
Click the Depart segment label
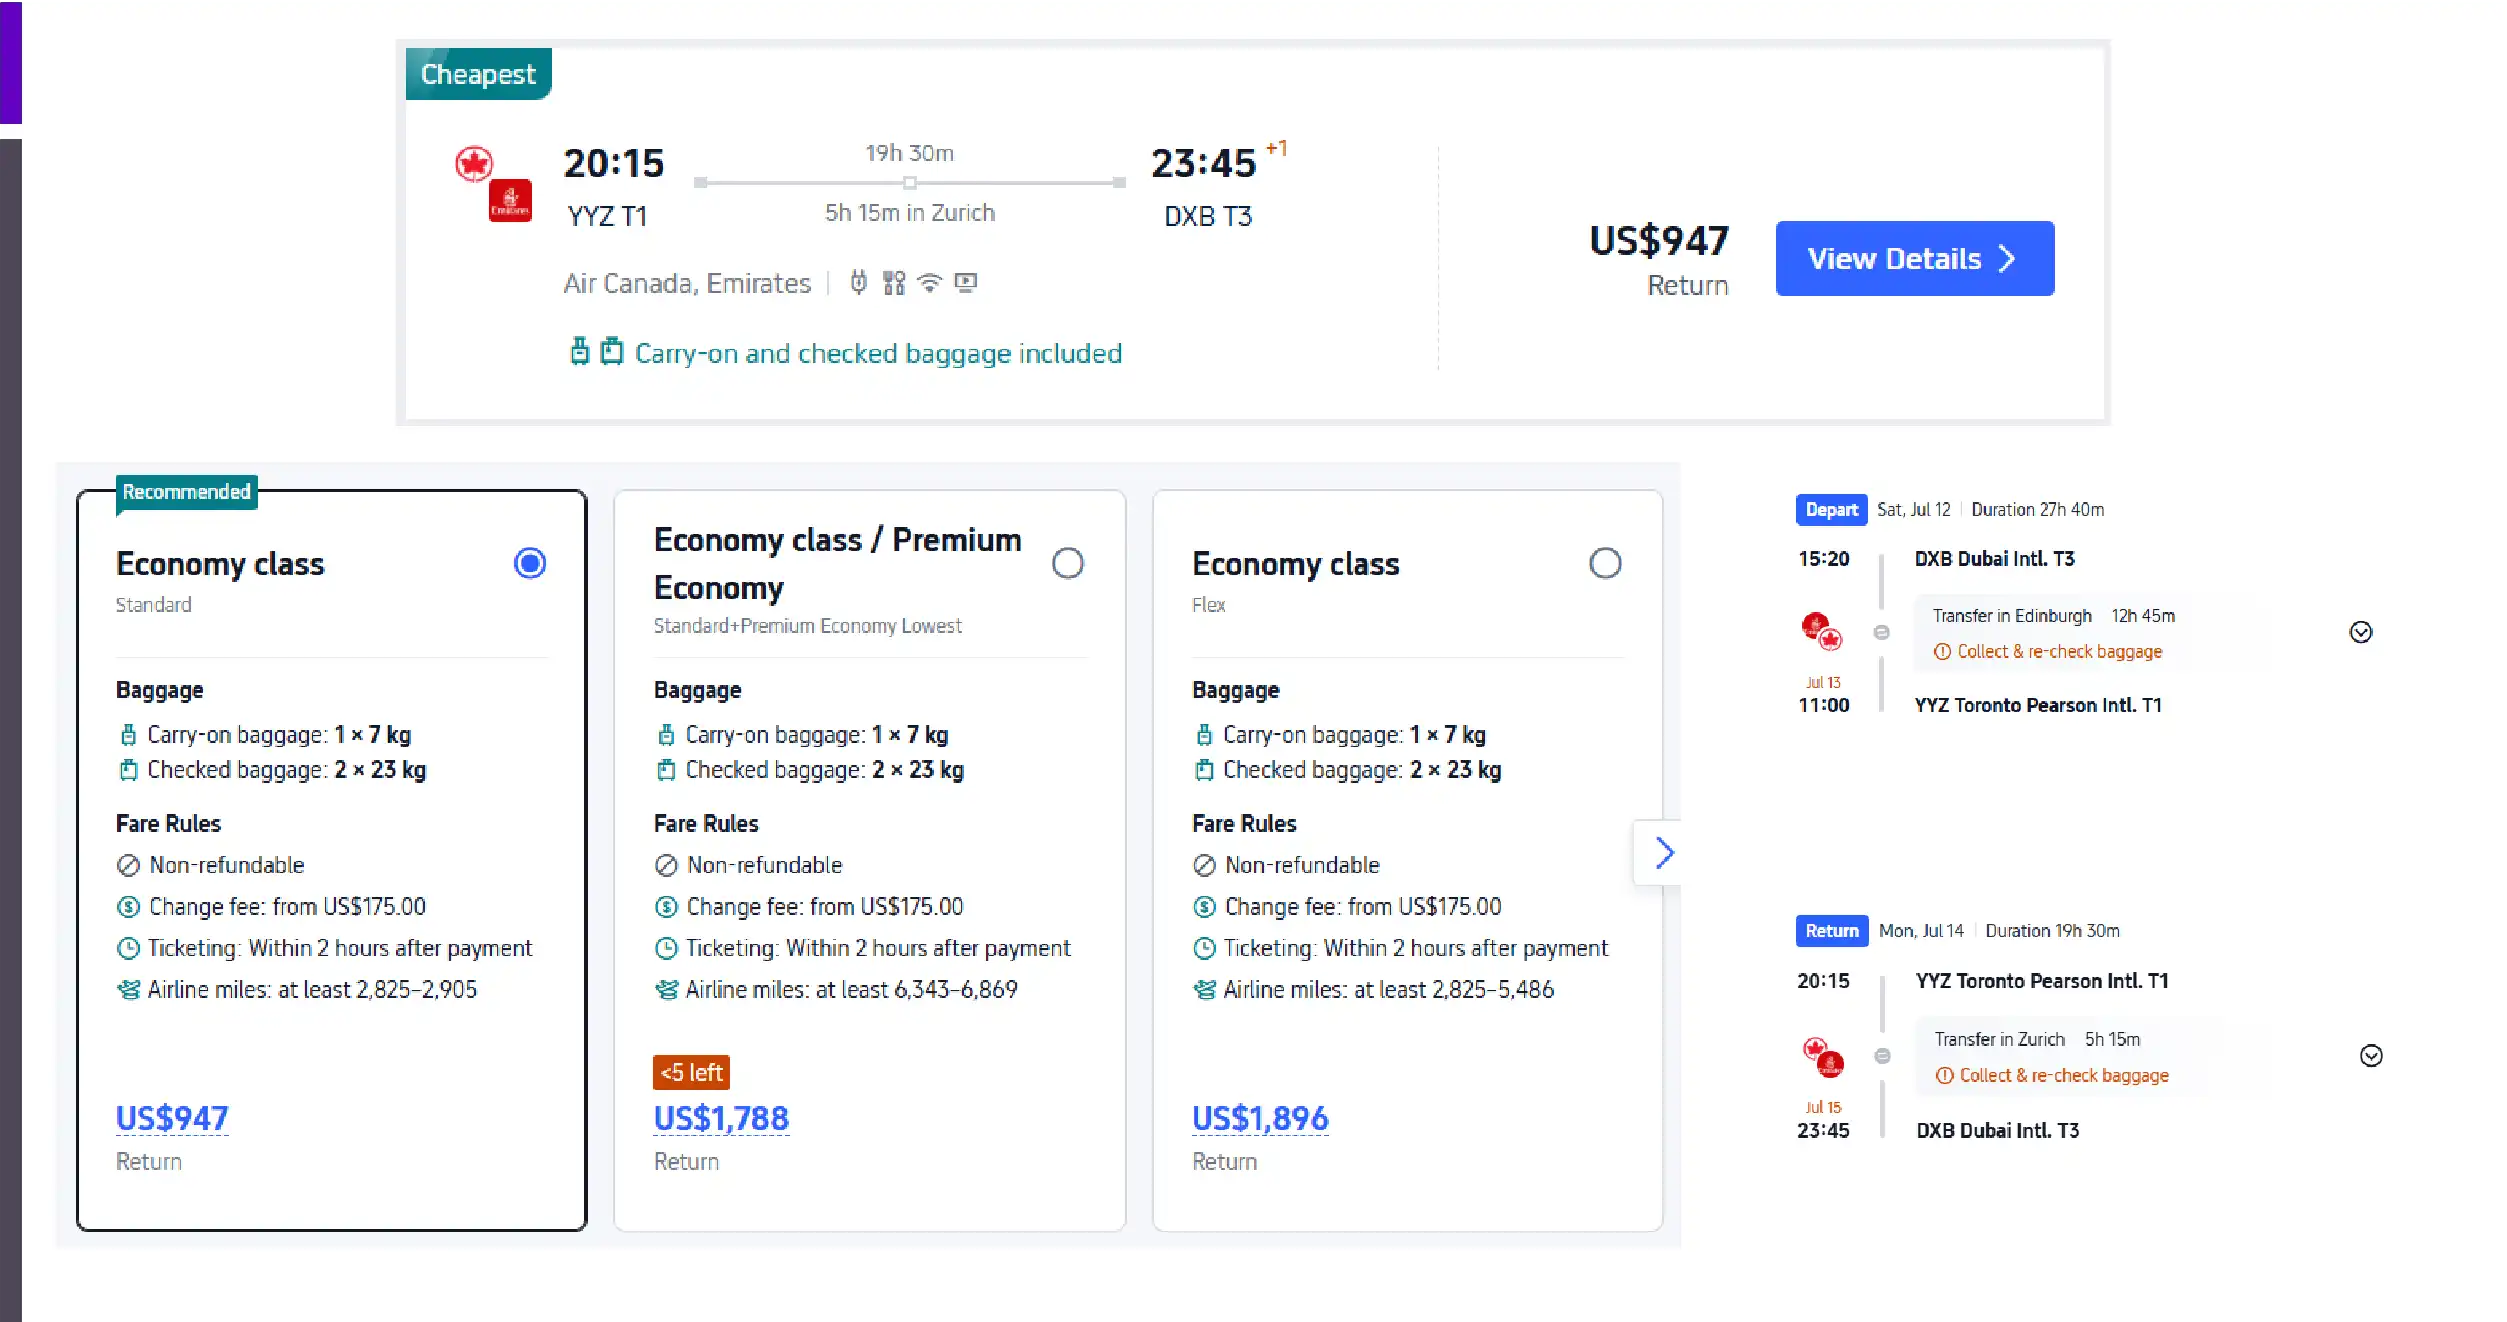point(1830,510)
